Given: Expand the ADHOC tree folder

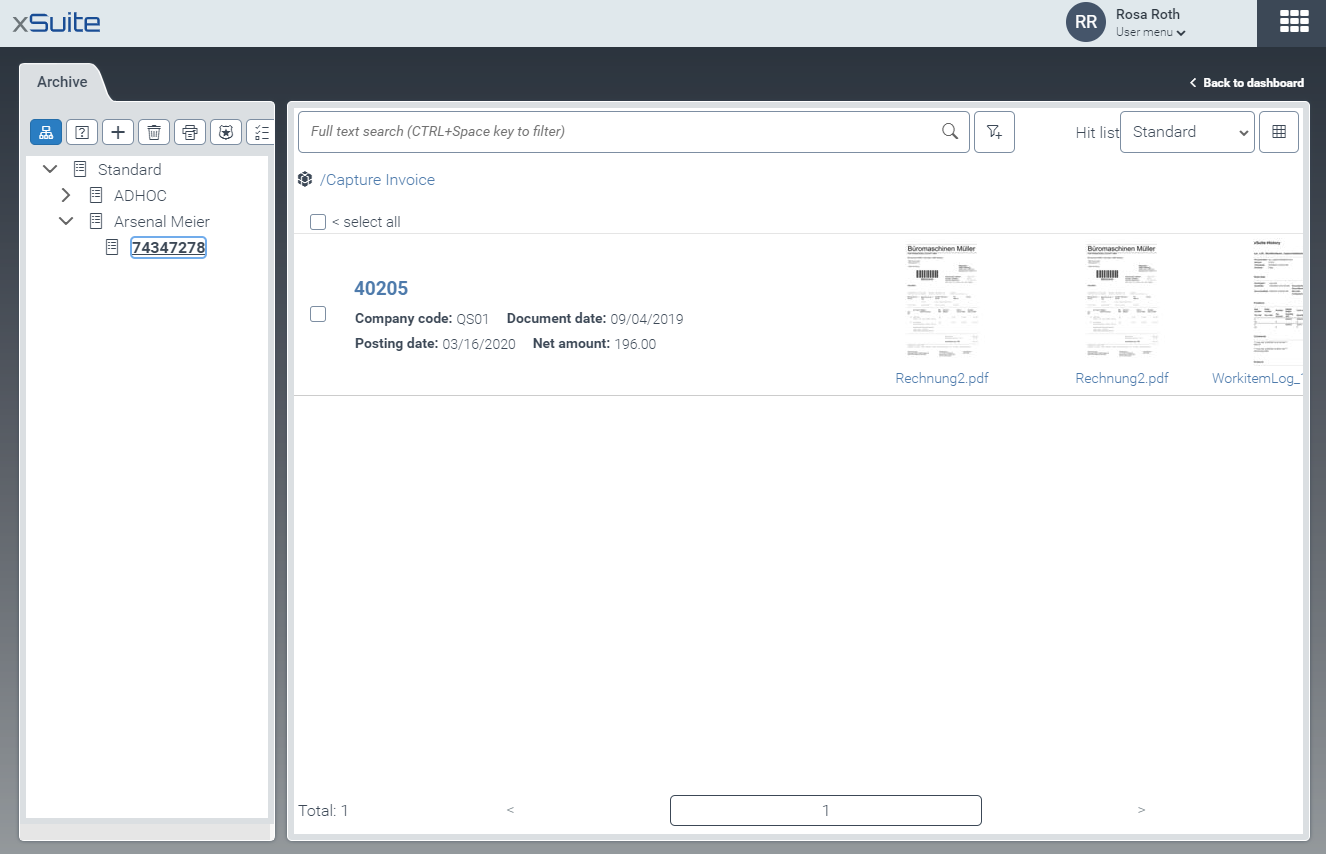Looking at the screenshot, I should coord(66,195).
